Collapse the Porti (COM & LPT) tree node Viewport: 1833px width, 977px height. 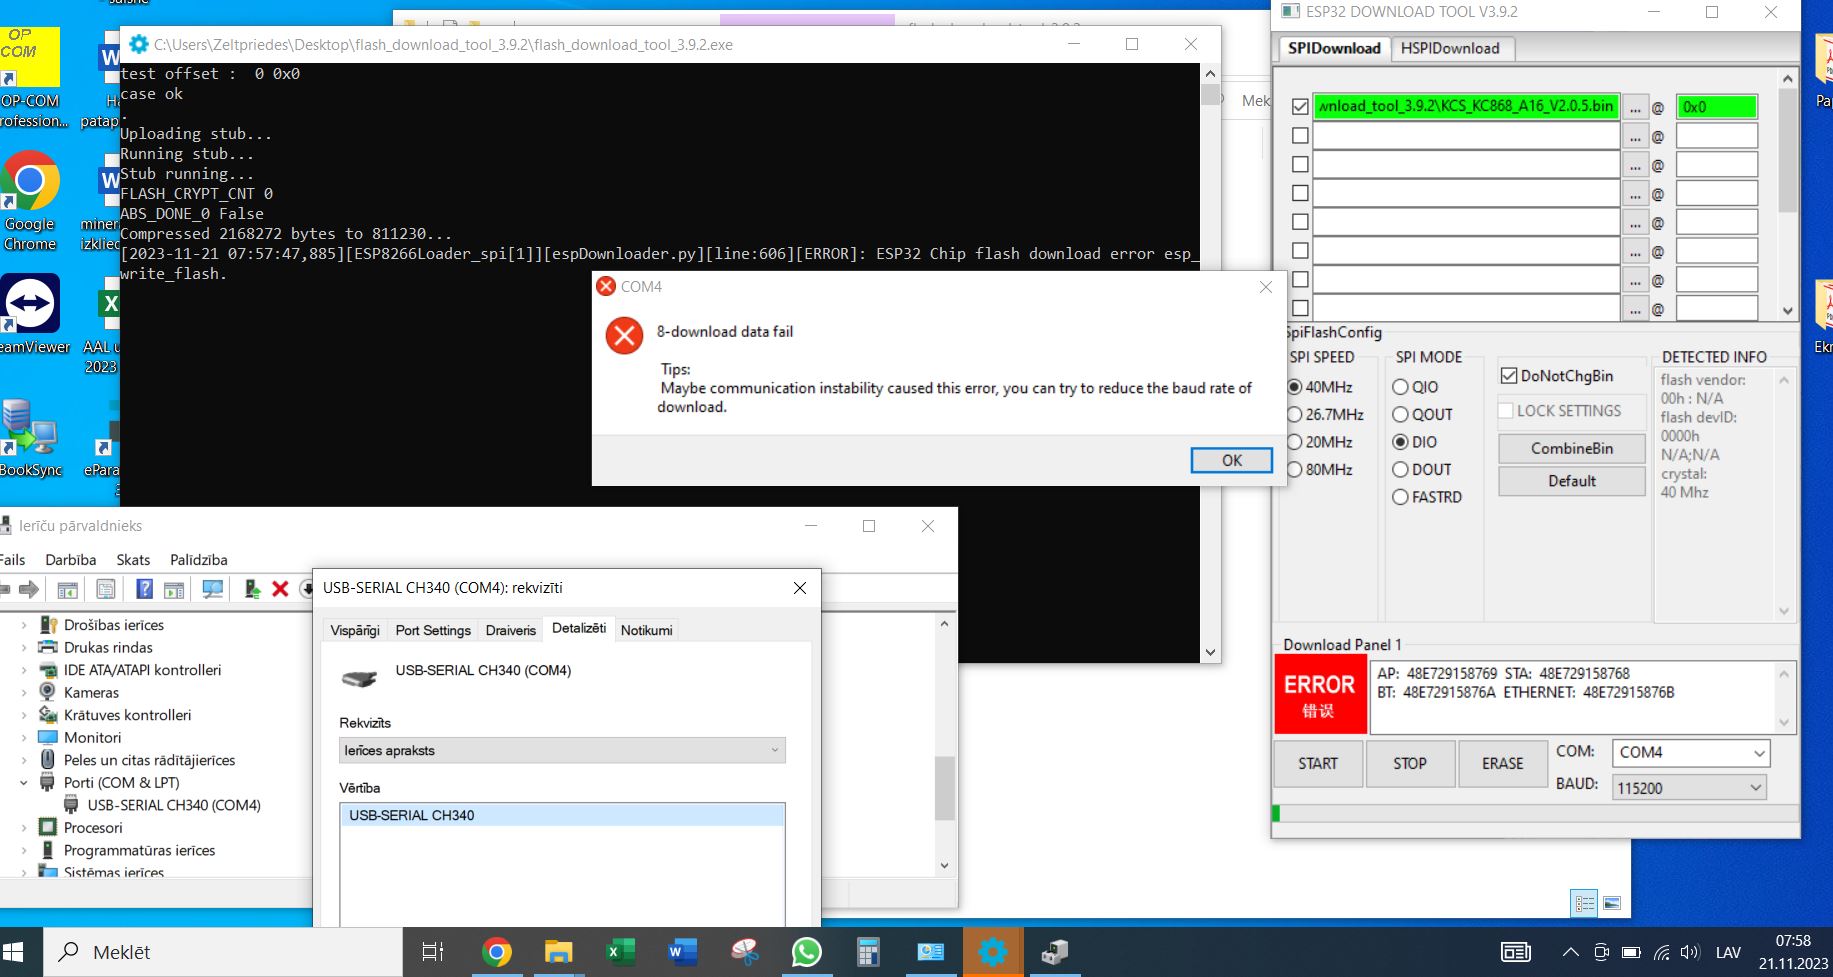[24, 783]
